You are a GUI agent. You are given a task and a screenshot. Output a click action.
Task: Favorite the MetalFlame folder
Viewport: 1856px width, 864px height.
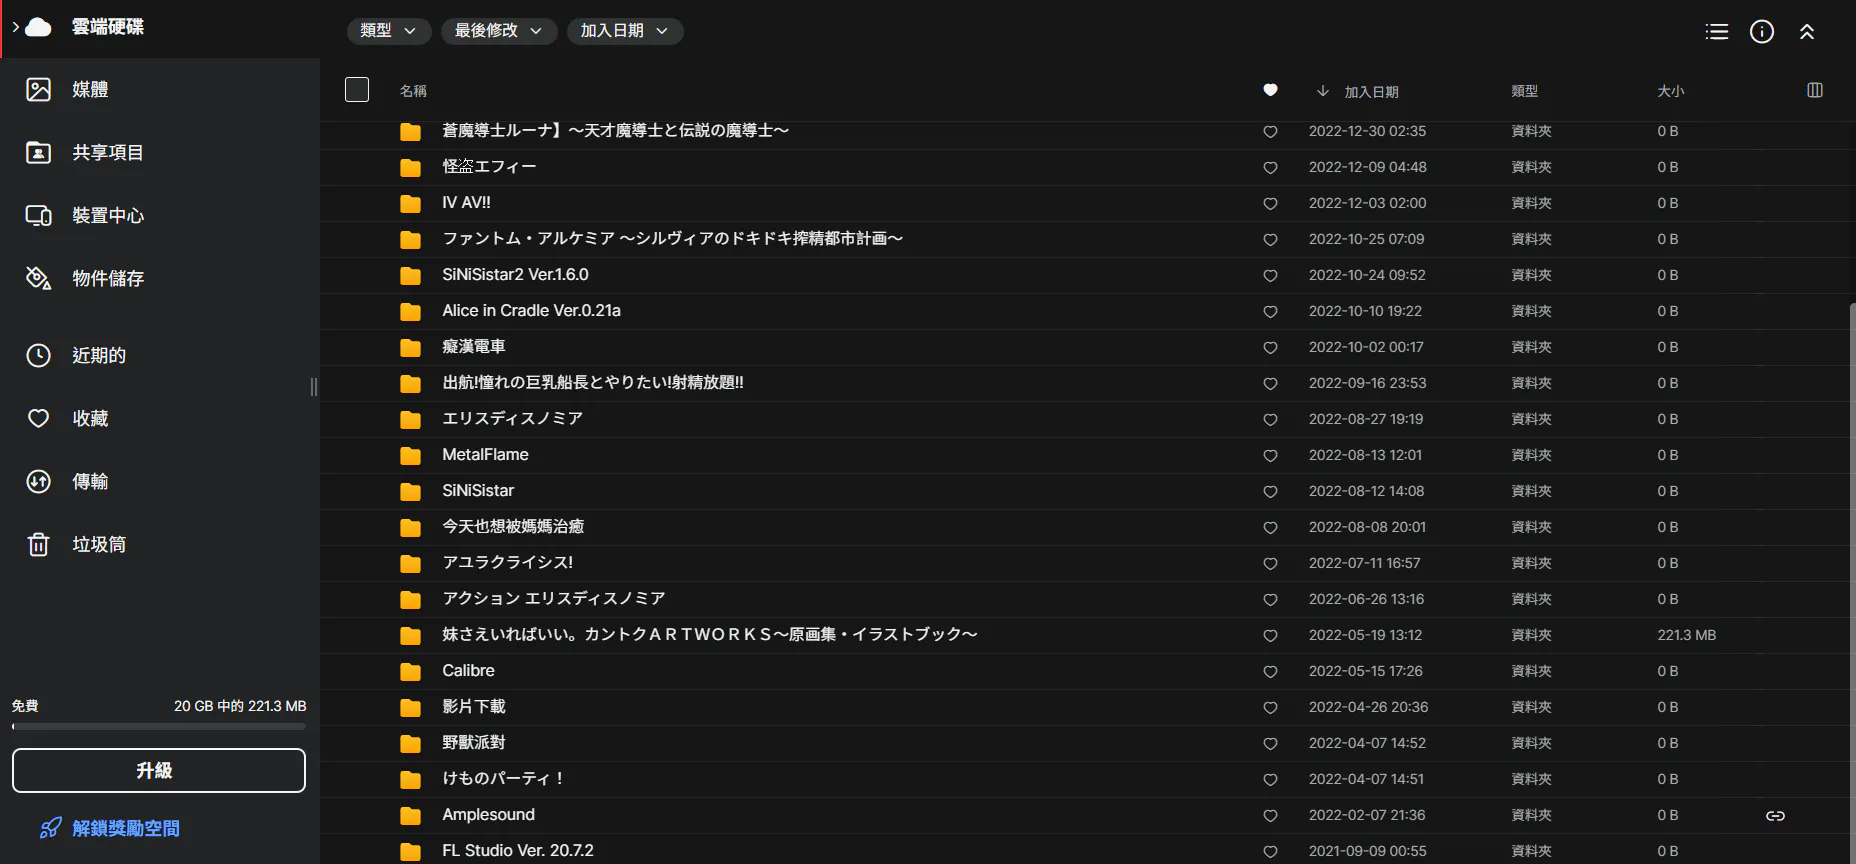tap(1270, 456)
